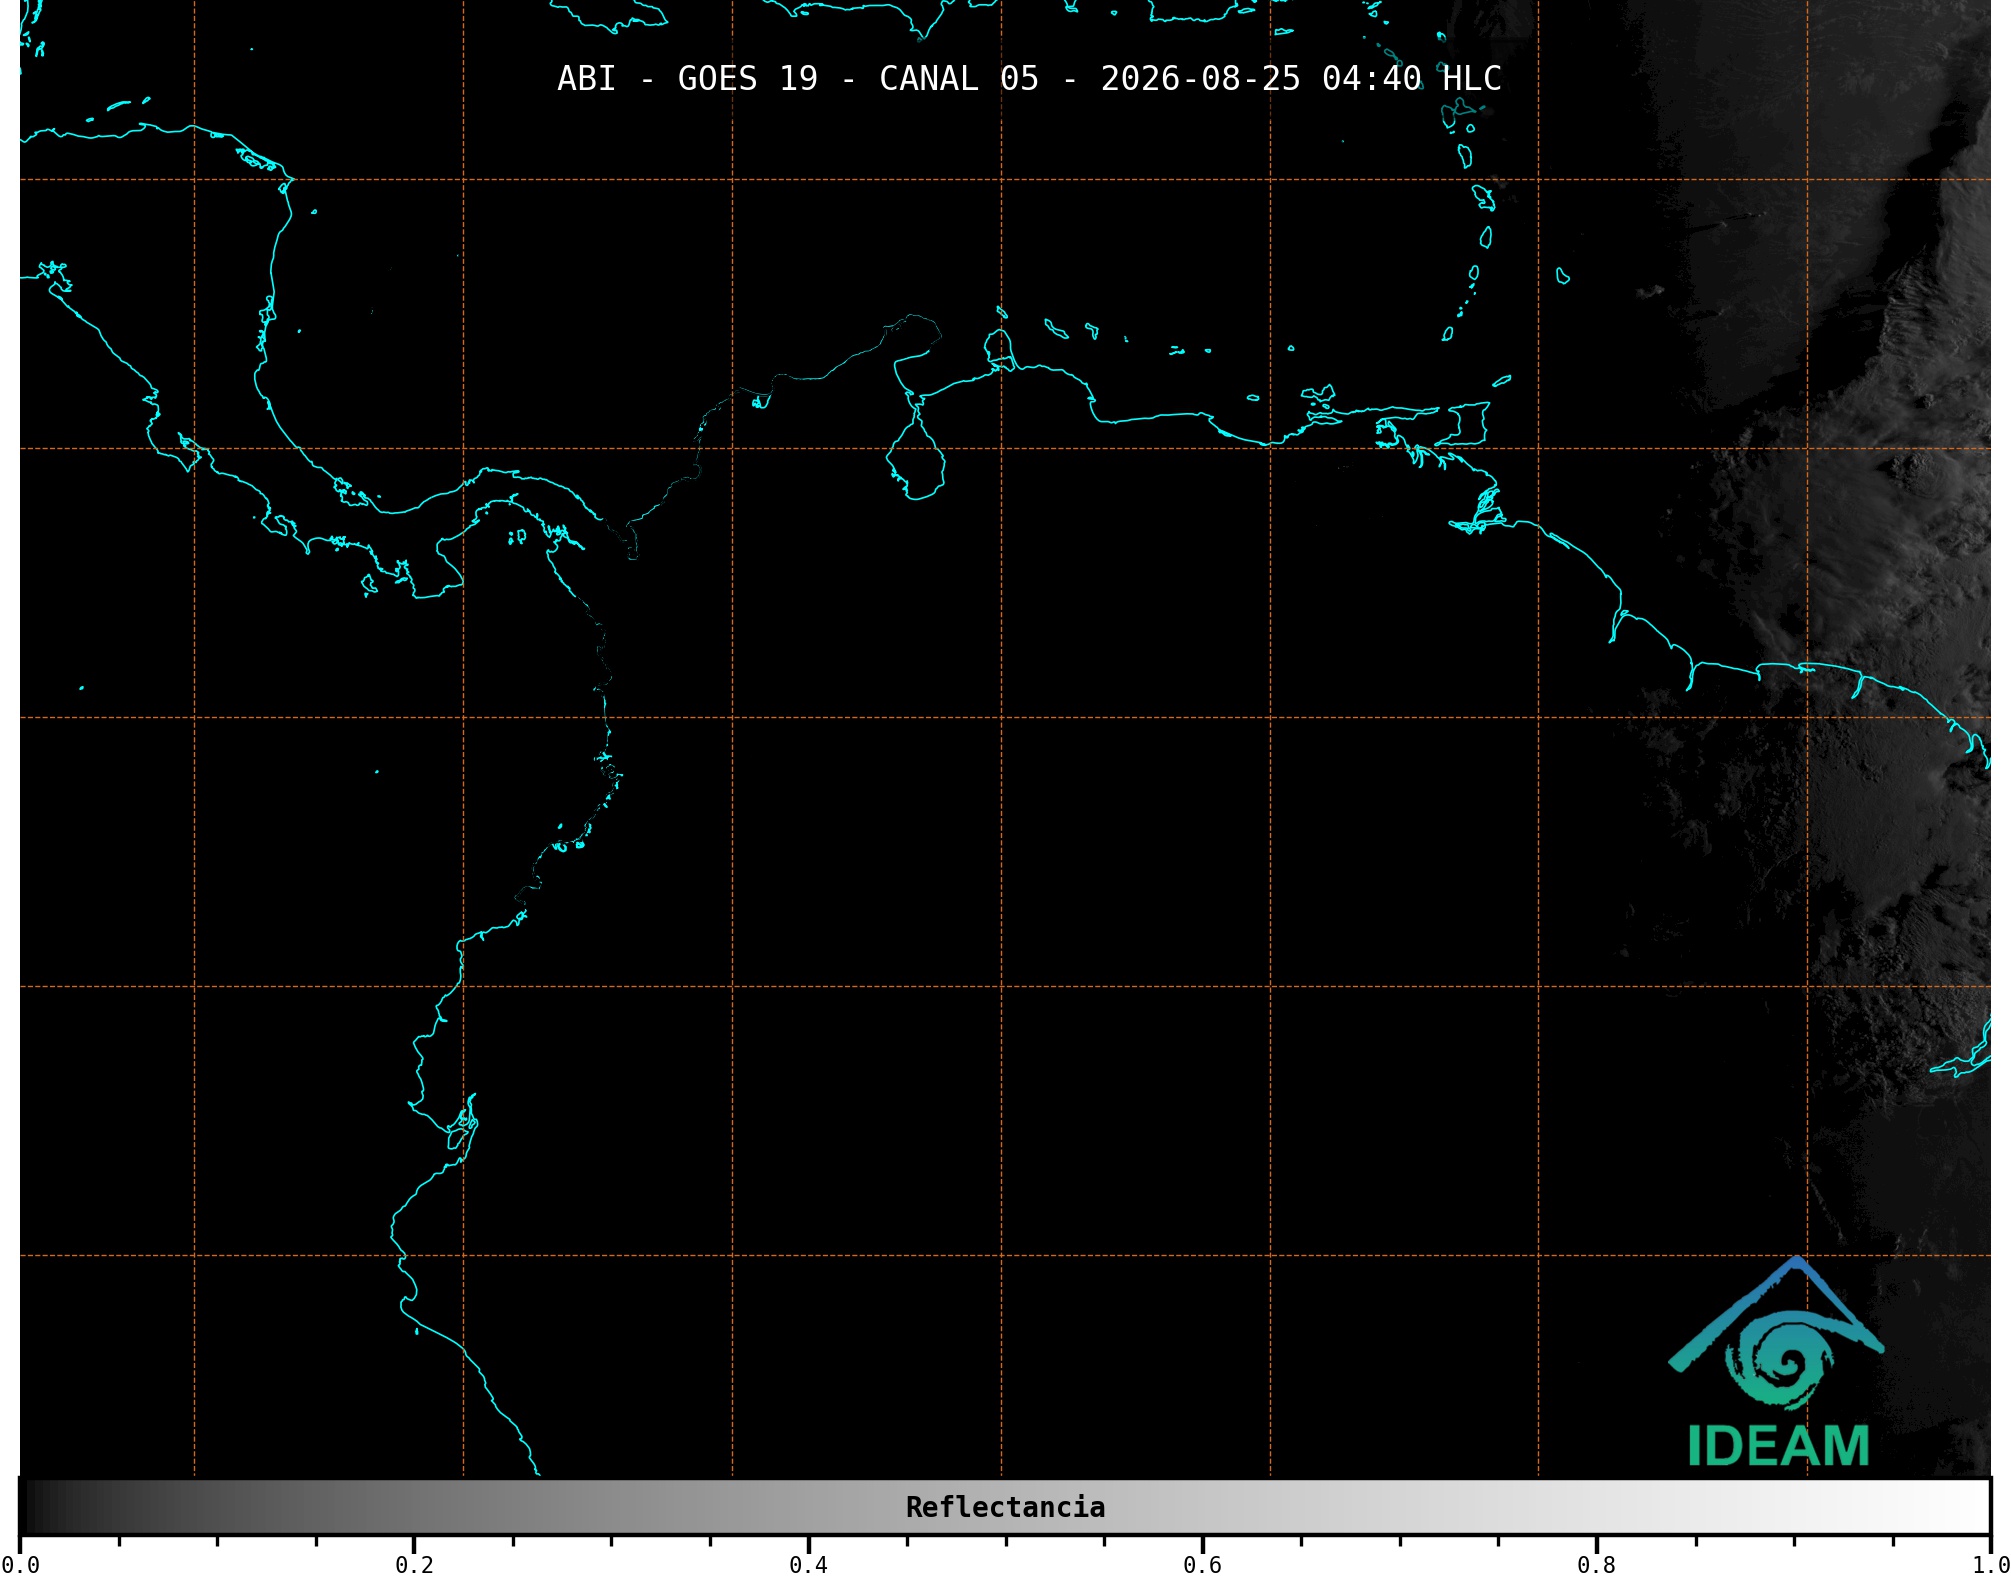2011x1577 pixels.
Task: Click the date 2026-08-25 in the title
Action: coord(1201,79)
